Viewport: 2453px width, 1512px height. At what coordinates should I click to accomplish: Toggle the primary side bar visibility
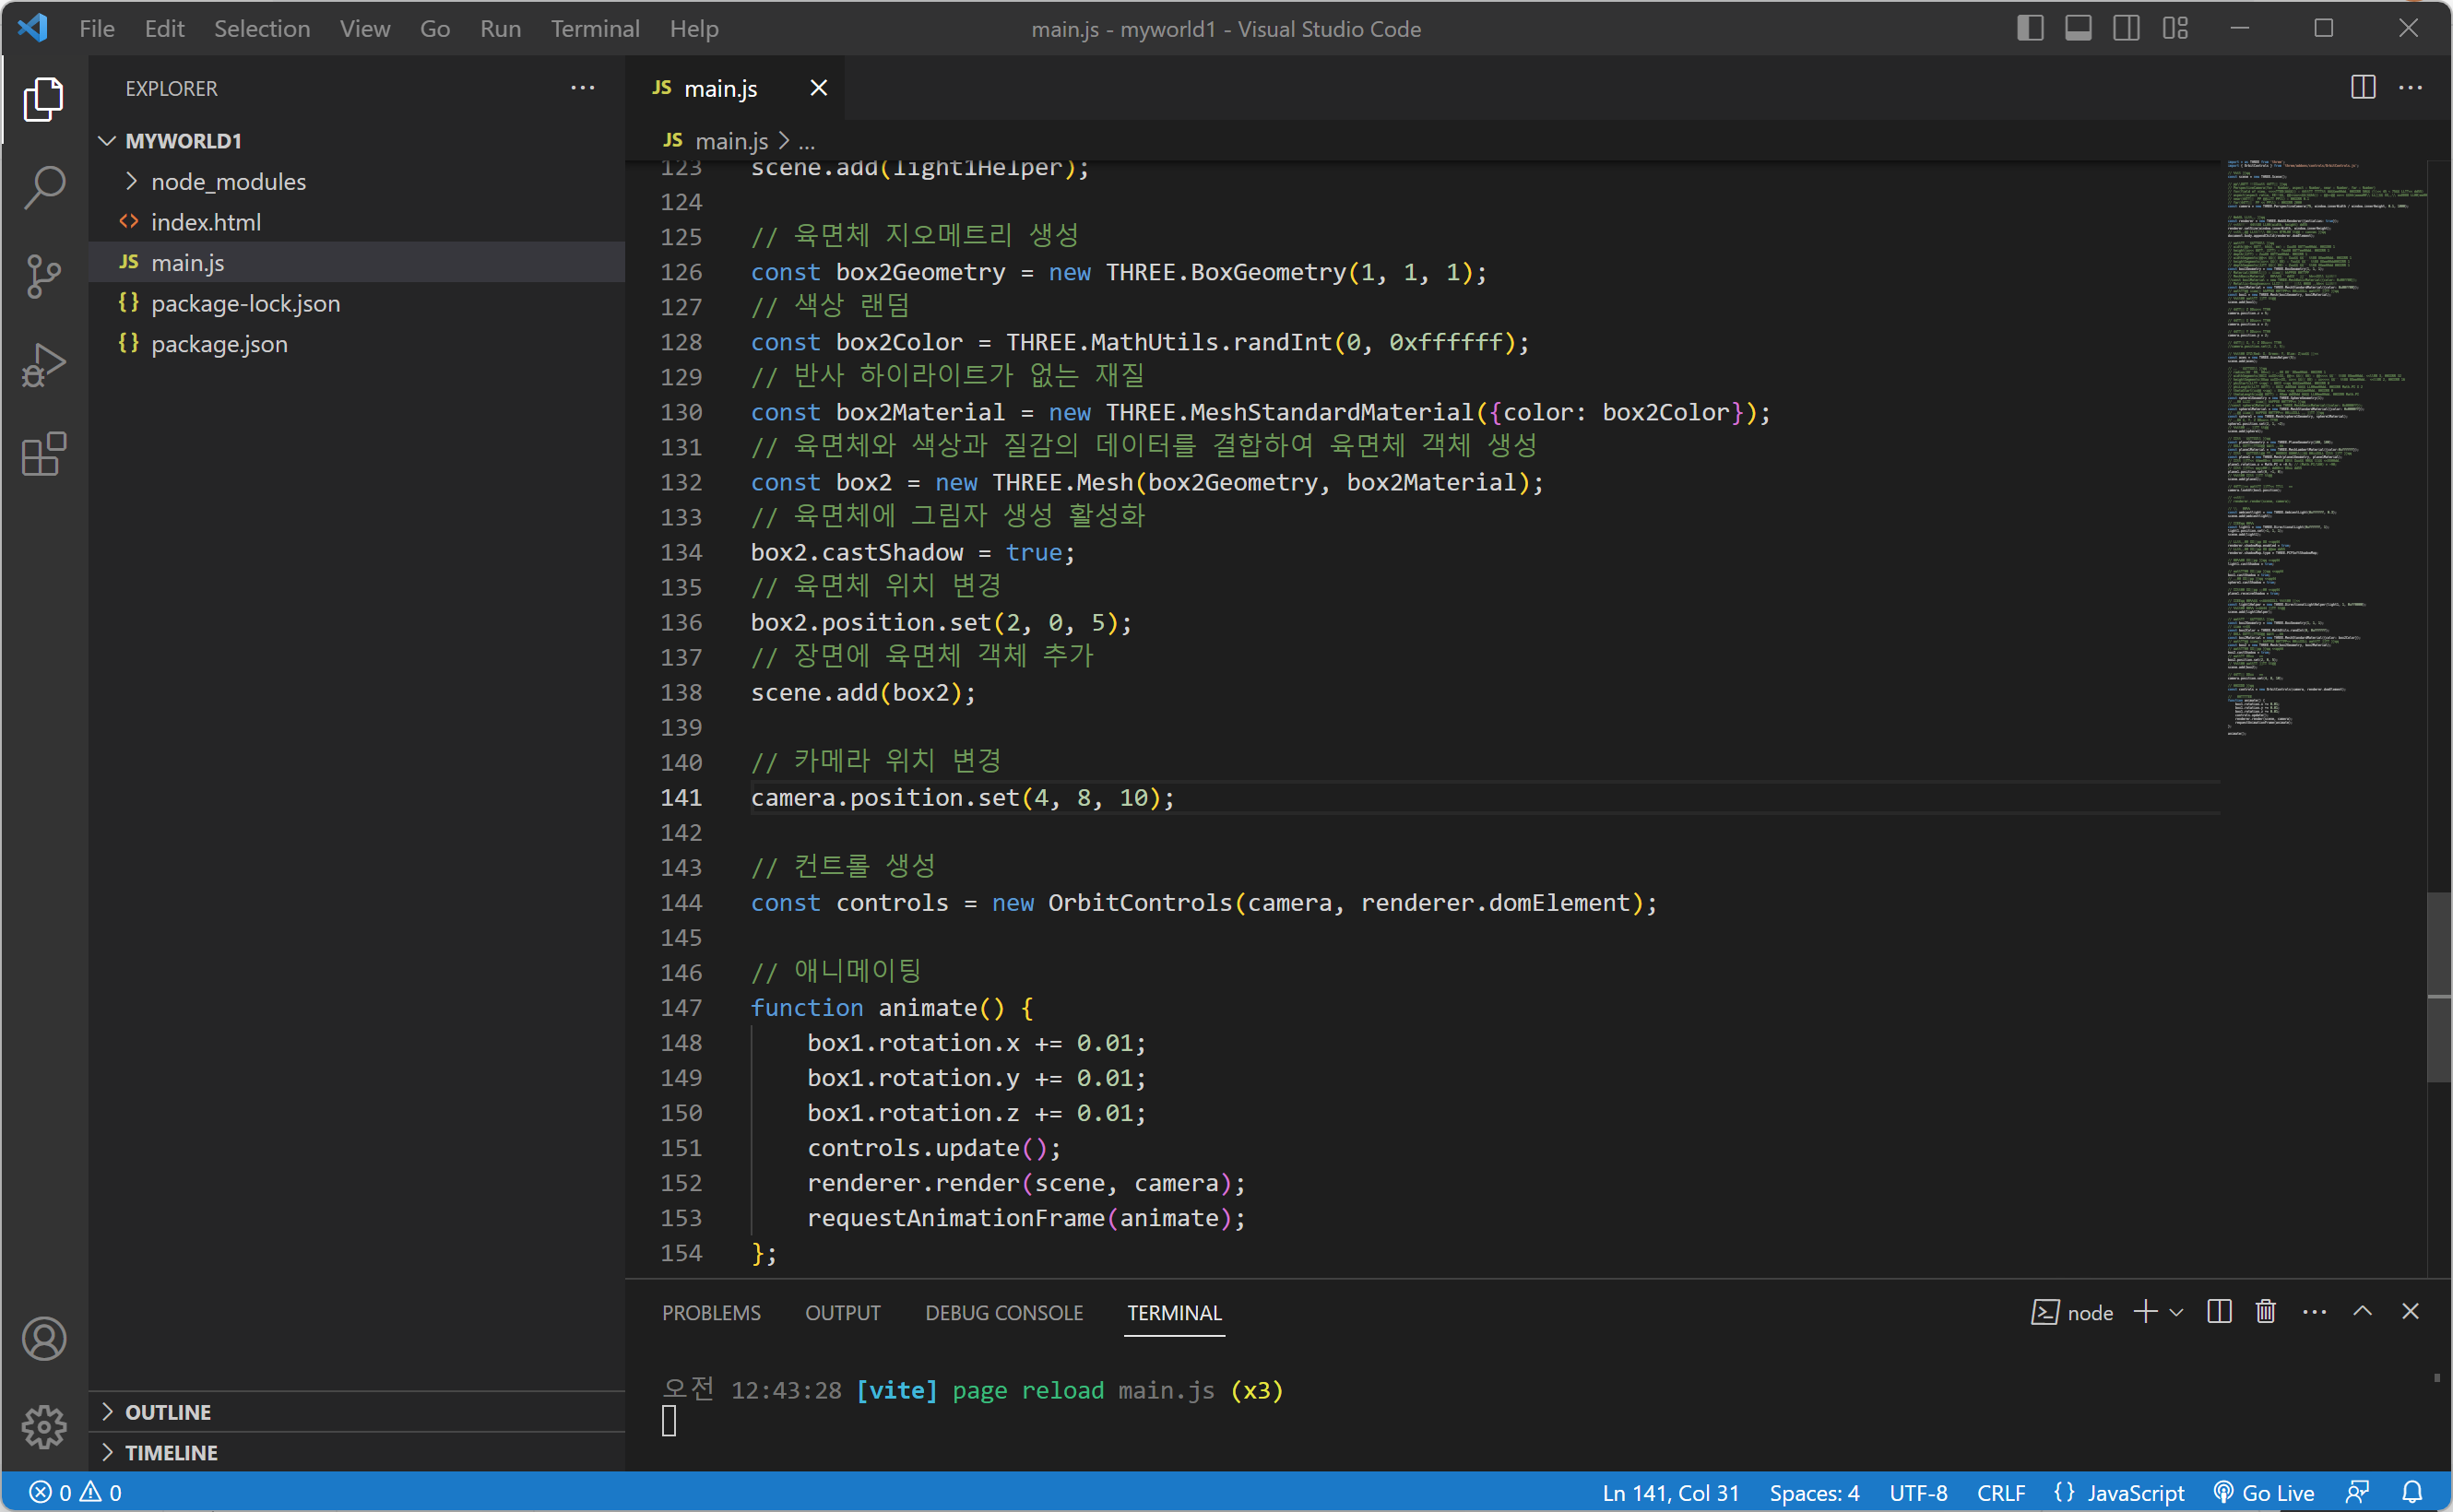coord(2029,28)
